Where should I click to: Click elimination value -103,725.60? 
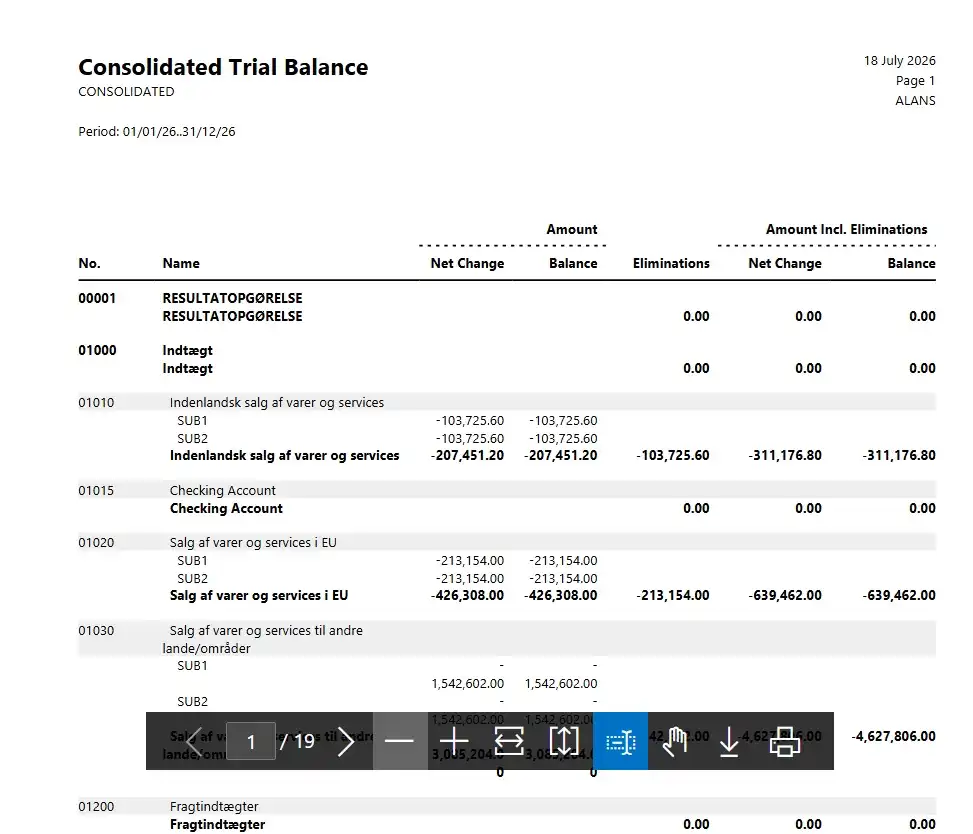(x=673, y=455)
